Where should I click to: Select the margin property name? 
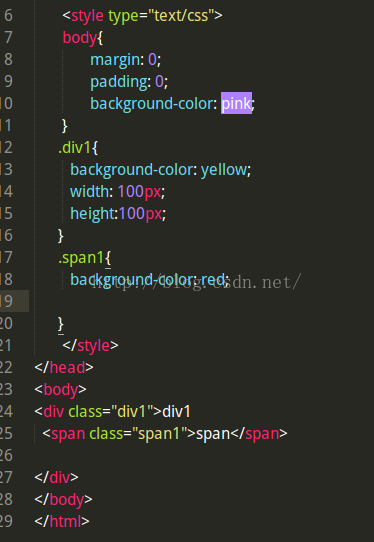[115, 60]
